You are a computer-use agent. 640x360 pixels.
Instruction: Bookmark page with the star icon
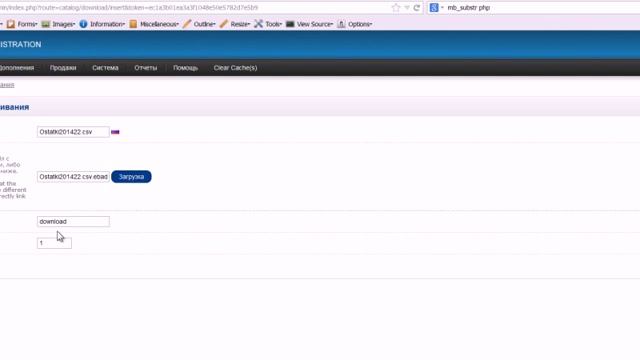(396, 7)
